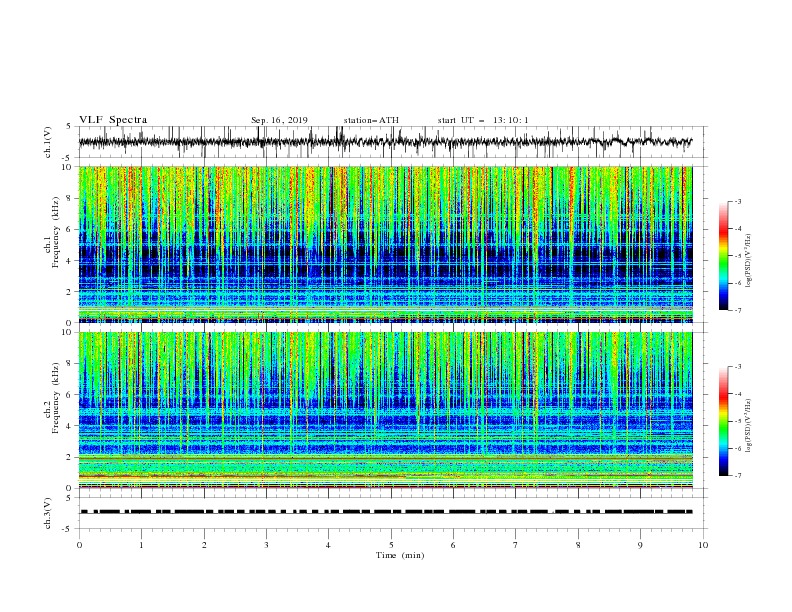Click the "8" kHz tick of ch.1 spectrogram
This screenshot has width=792, height=612.
(x=70, y=198)
